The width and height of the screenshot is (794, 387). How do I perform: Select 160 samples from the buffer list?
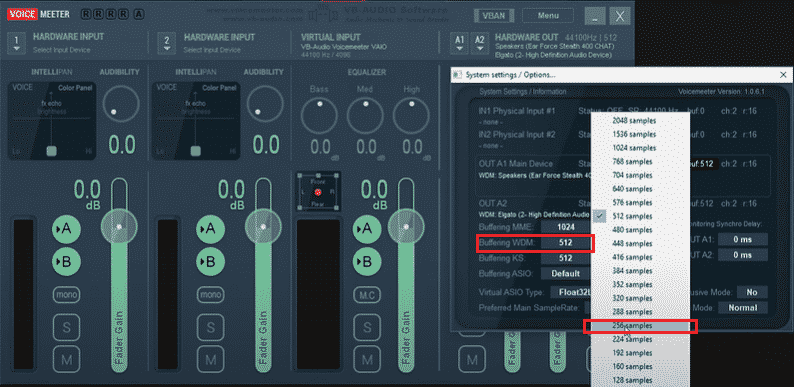point(641,366)
